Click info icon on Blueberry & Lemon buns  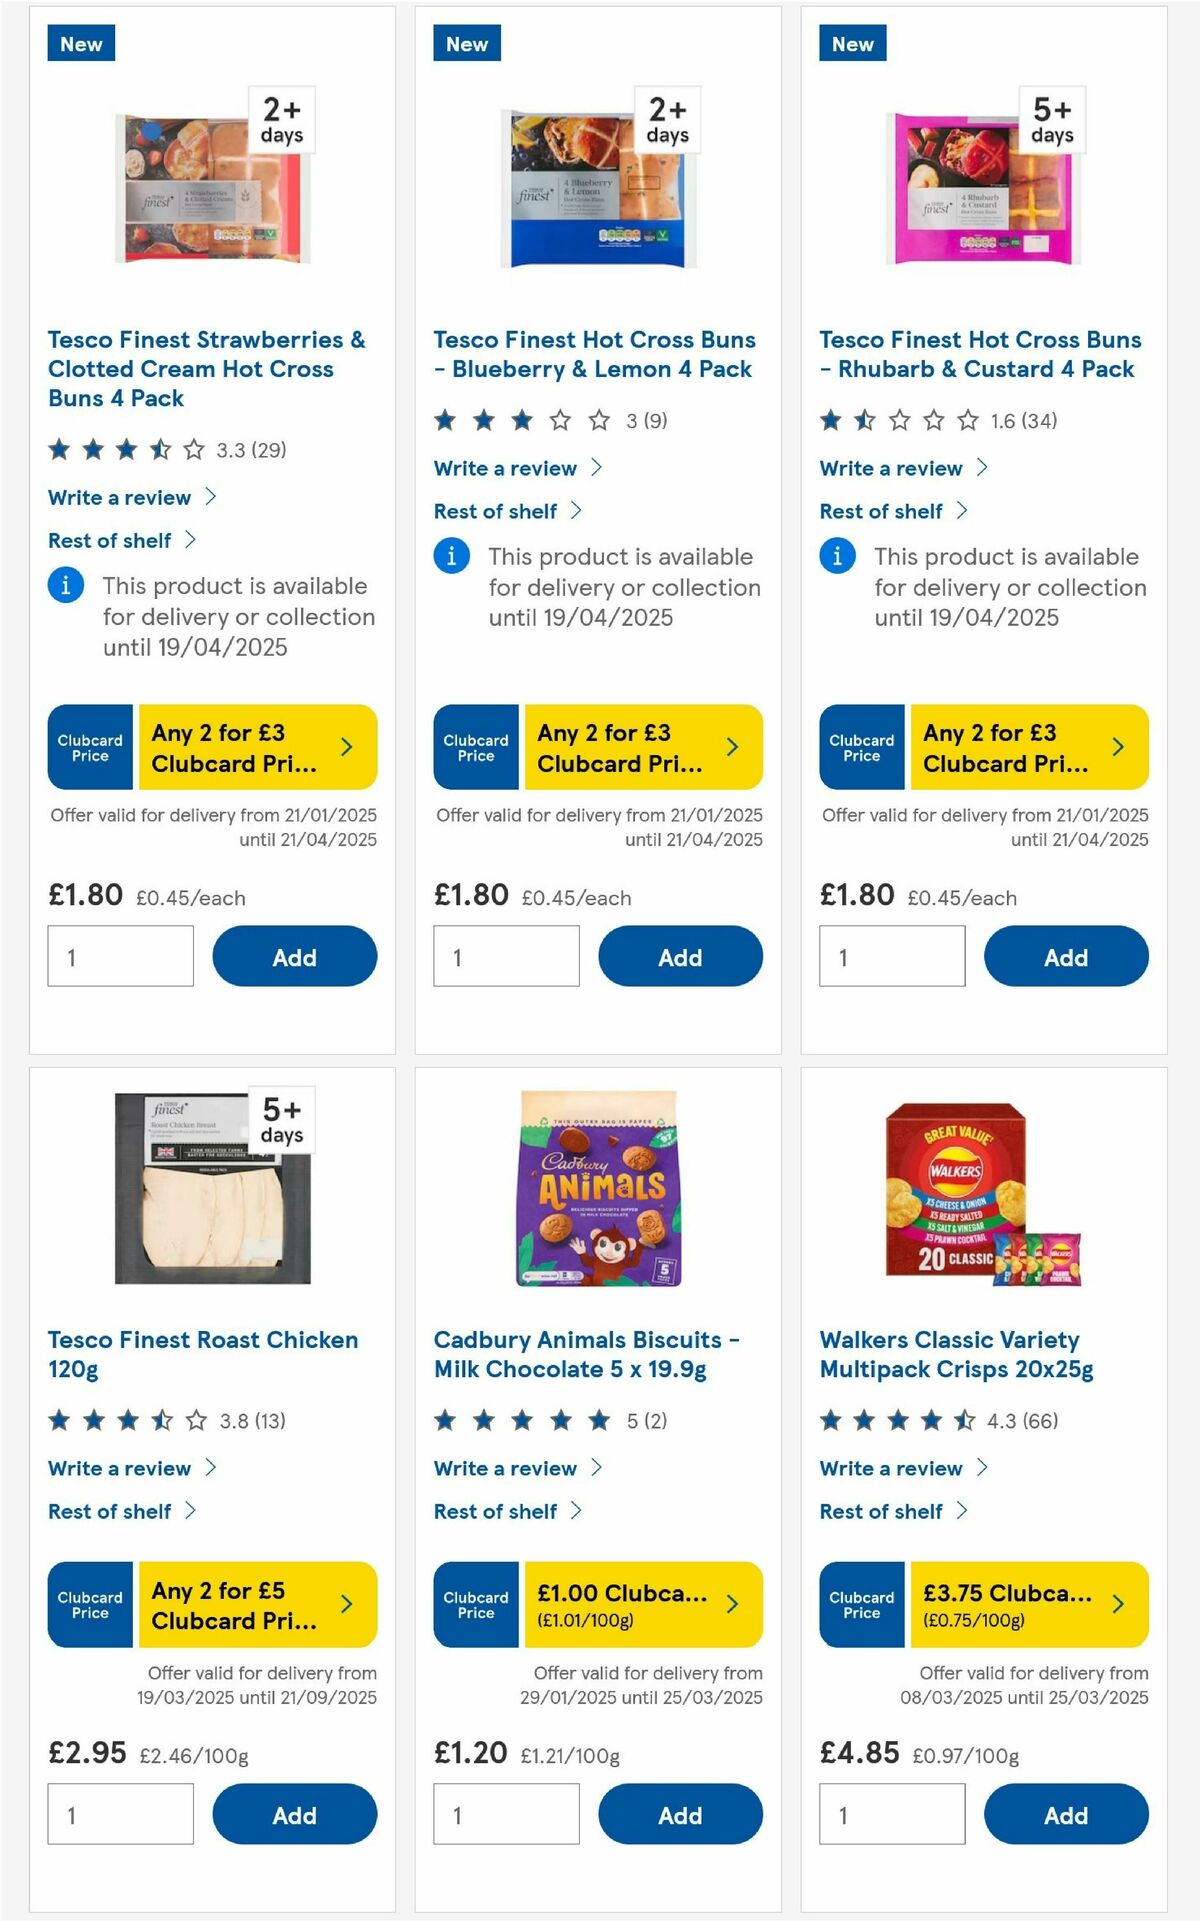point(450,556)
